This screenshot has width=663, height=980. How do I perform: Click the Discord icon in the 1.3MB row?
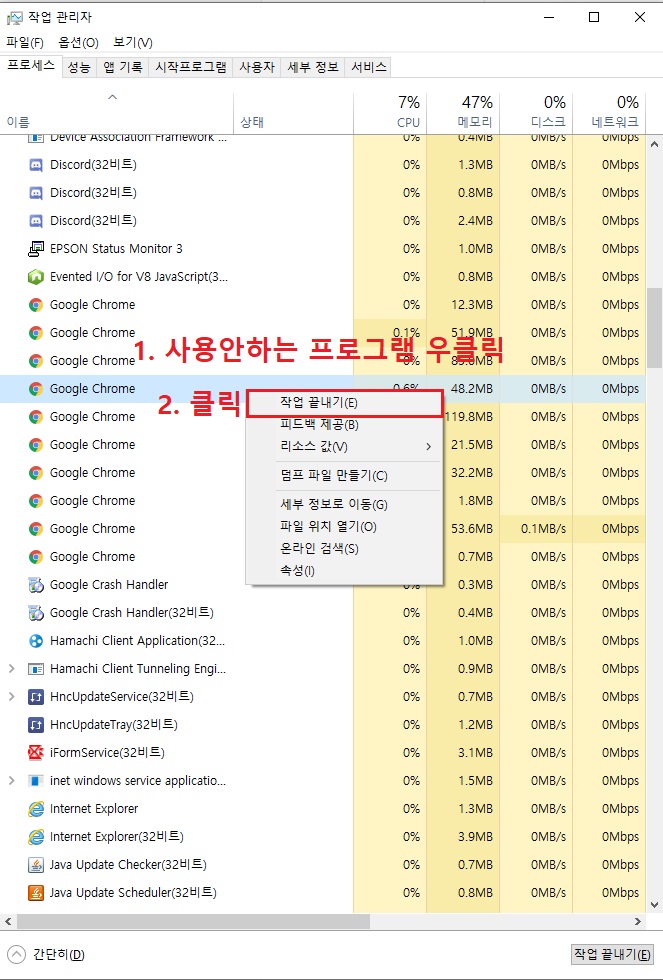pos(36,165)
